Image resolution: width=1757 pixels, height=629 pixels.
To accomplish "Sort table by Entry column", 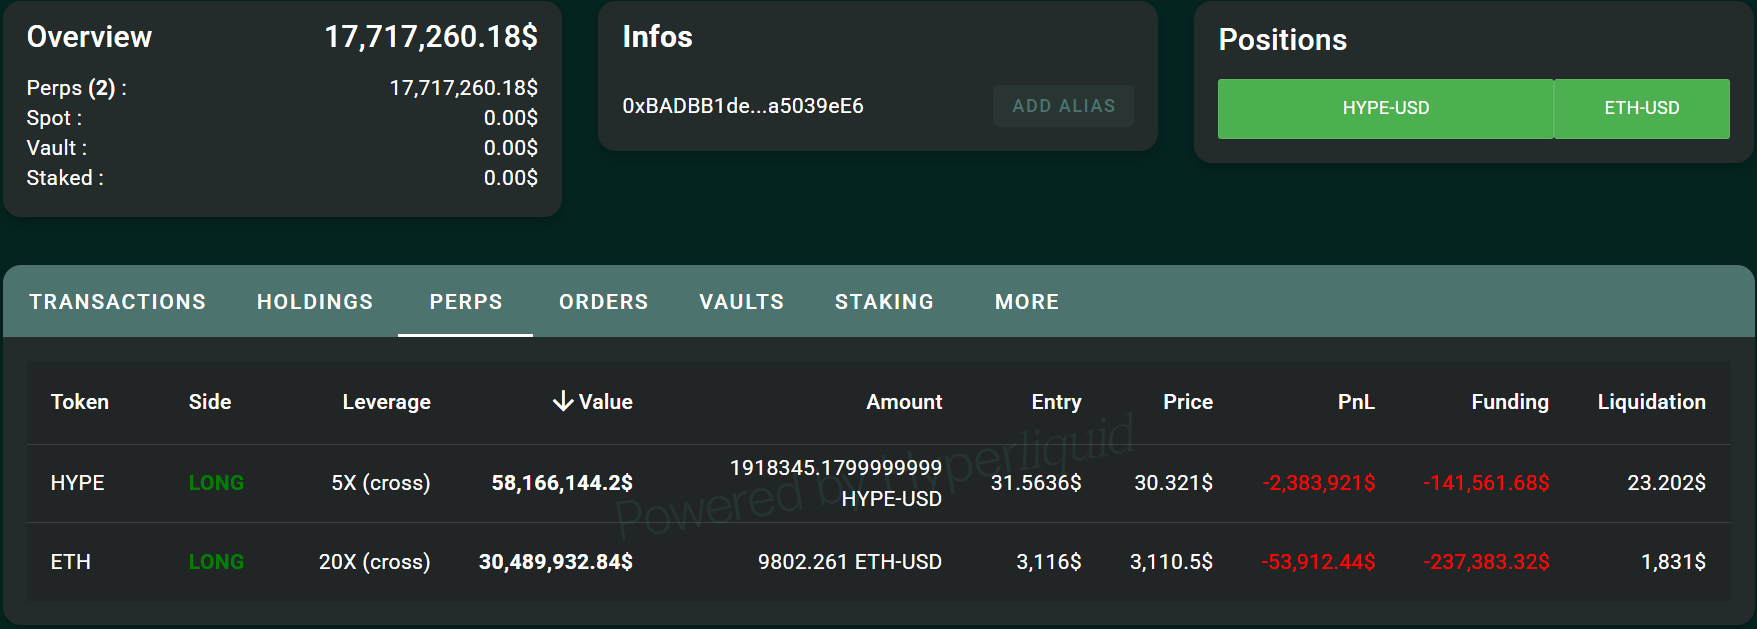I will [x=1056, y=402].
